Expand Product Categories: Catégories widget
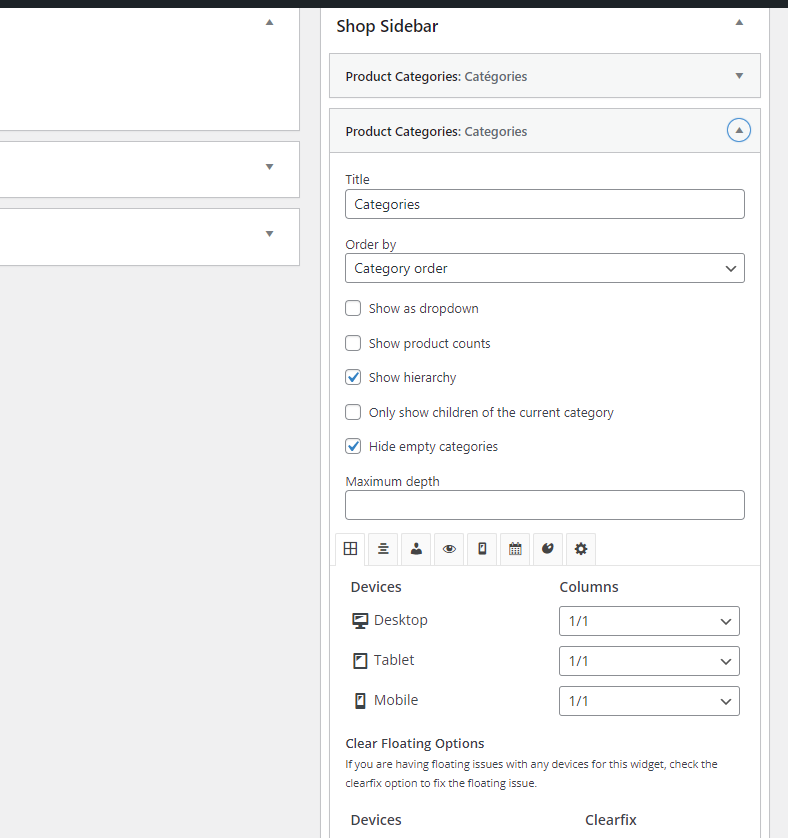This screenshot has width=788, height=838. tap(739, 76)
